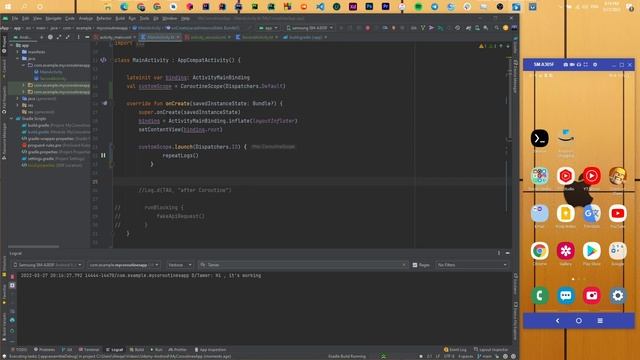Open the Build tool window tab
640x360 pixels.
pos(137,350)
